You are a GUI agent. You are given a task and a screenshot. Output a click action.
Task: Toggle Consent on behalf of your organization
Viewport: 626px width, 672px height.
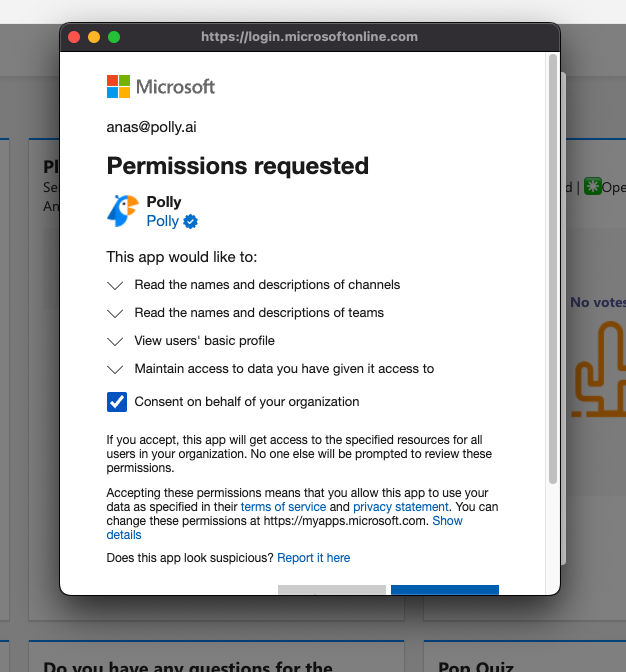pos(117,402)
